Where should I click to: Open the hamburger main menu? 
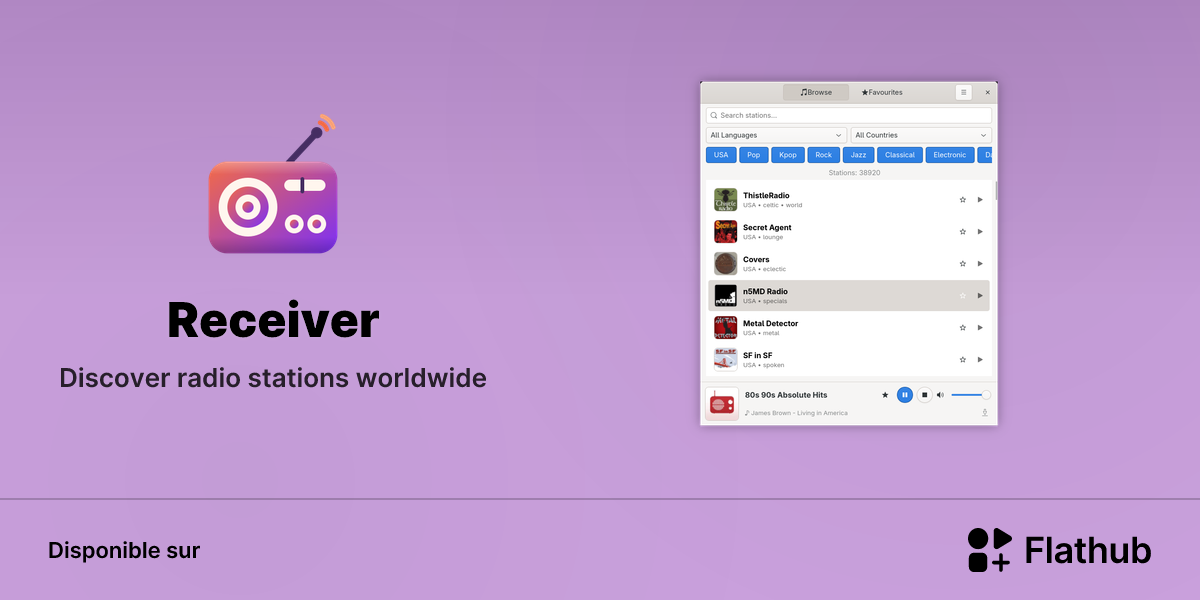point(964,92)
